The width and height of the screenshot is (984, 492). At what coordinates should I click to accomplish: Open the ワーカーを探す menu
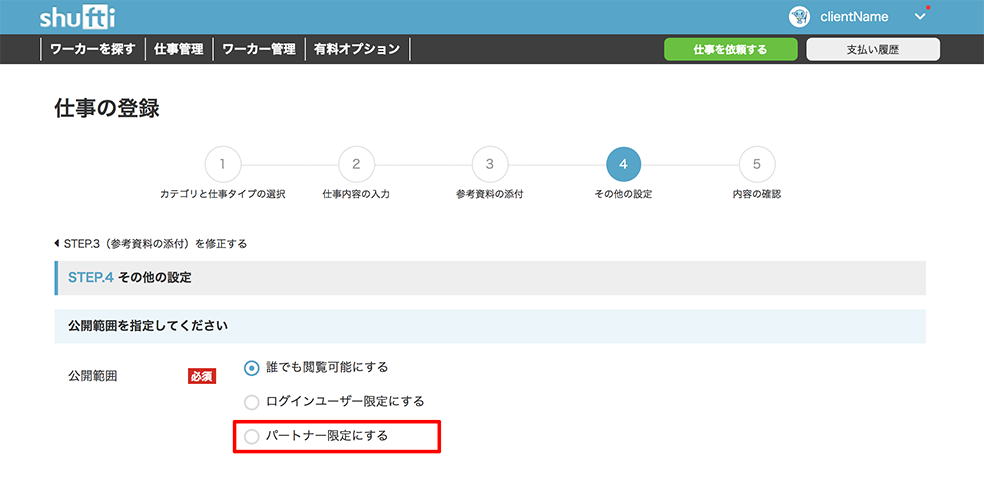(x=93, y=50)
